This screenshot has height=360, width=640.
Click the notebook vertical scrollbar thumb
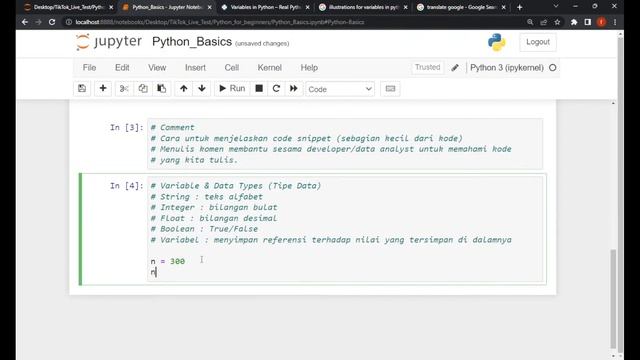613,298
